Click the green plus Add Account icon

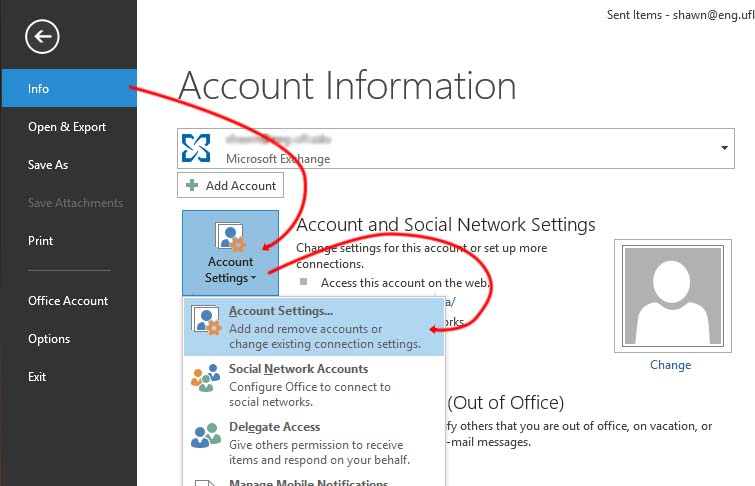point(194,186)
